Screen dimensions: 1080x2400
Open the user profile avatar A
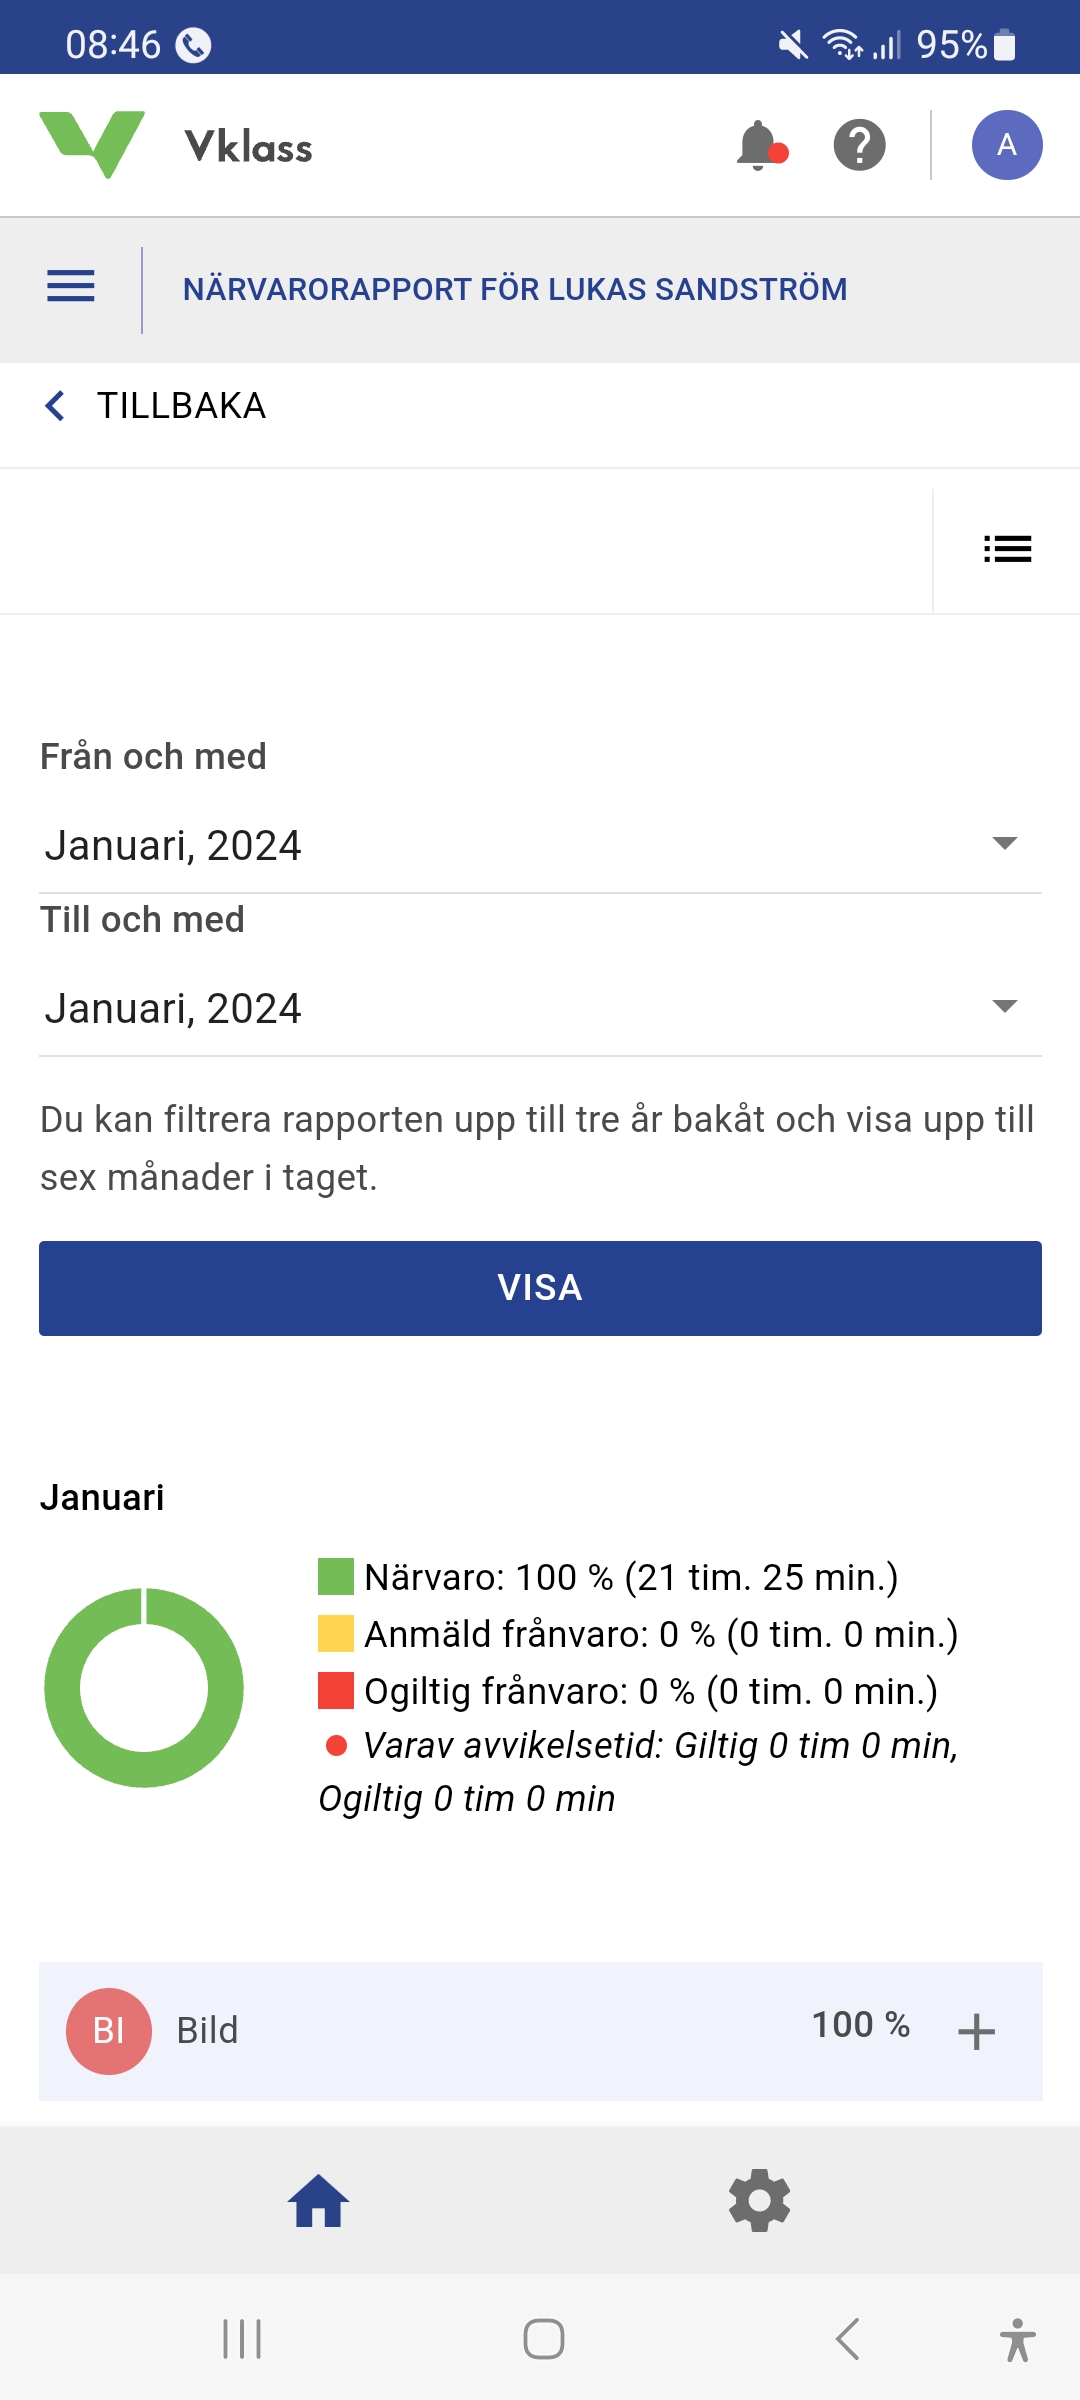click(x=1006, y=146)
